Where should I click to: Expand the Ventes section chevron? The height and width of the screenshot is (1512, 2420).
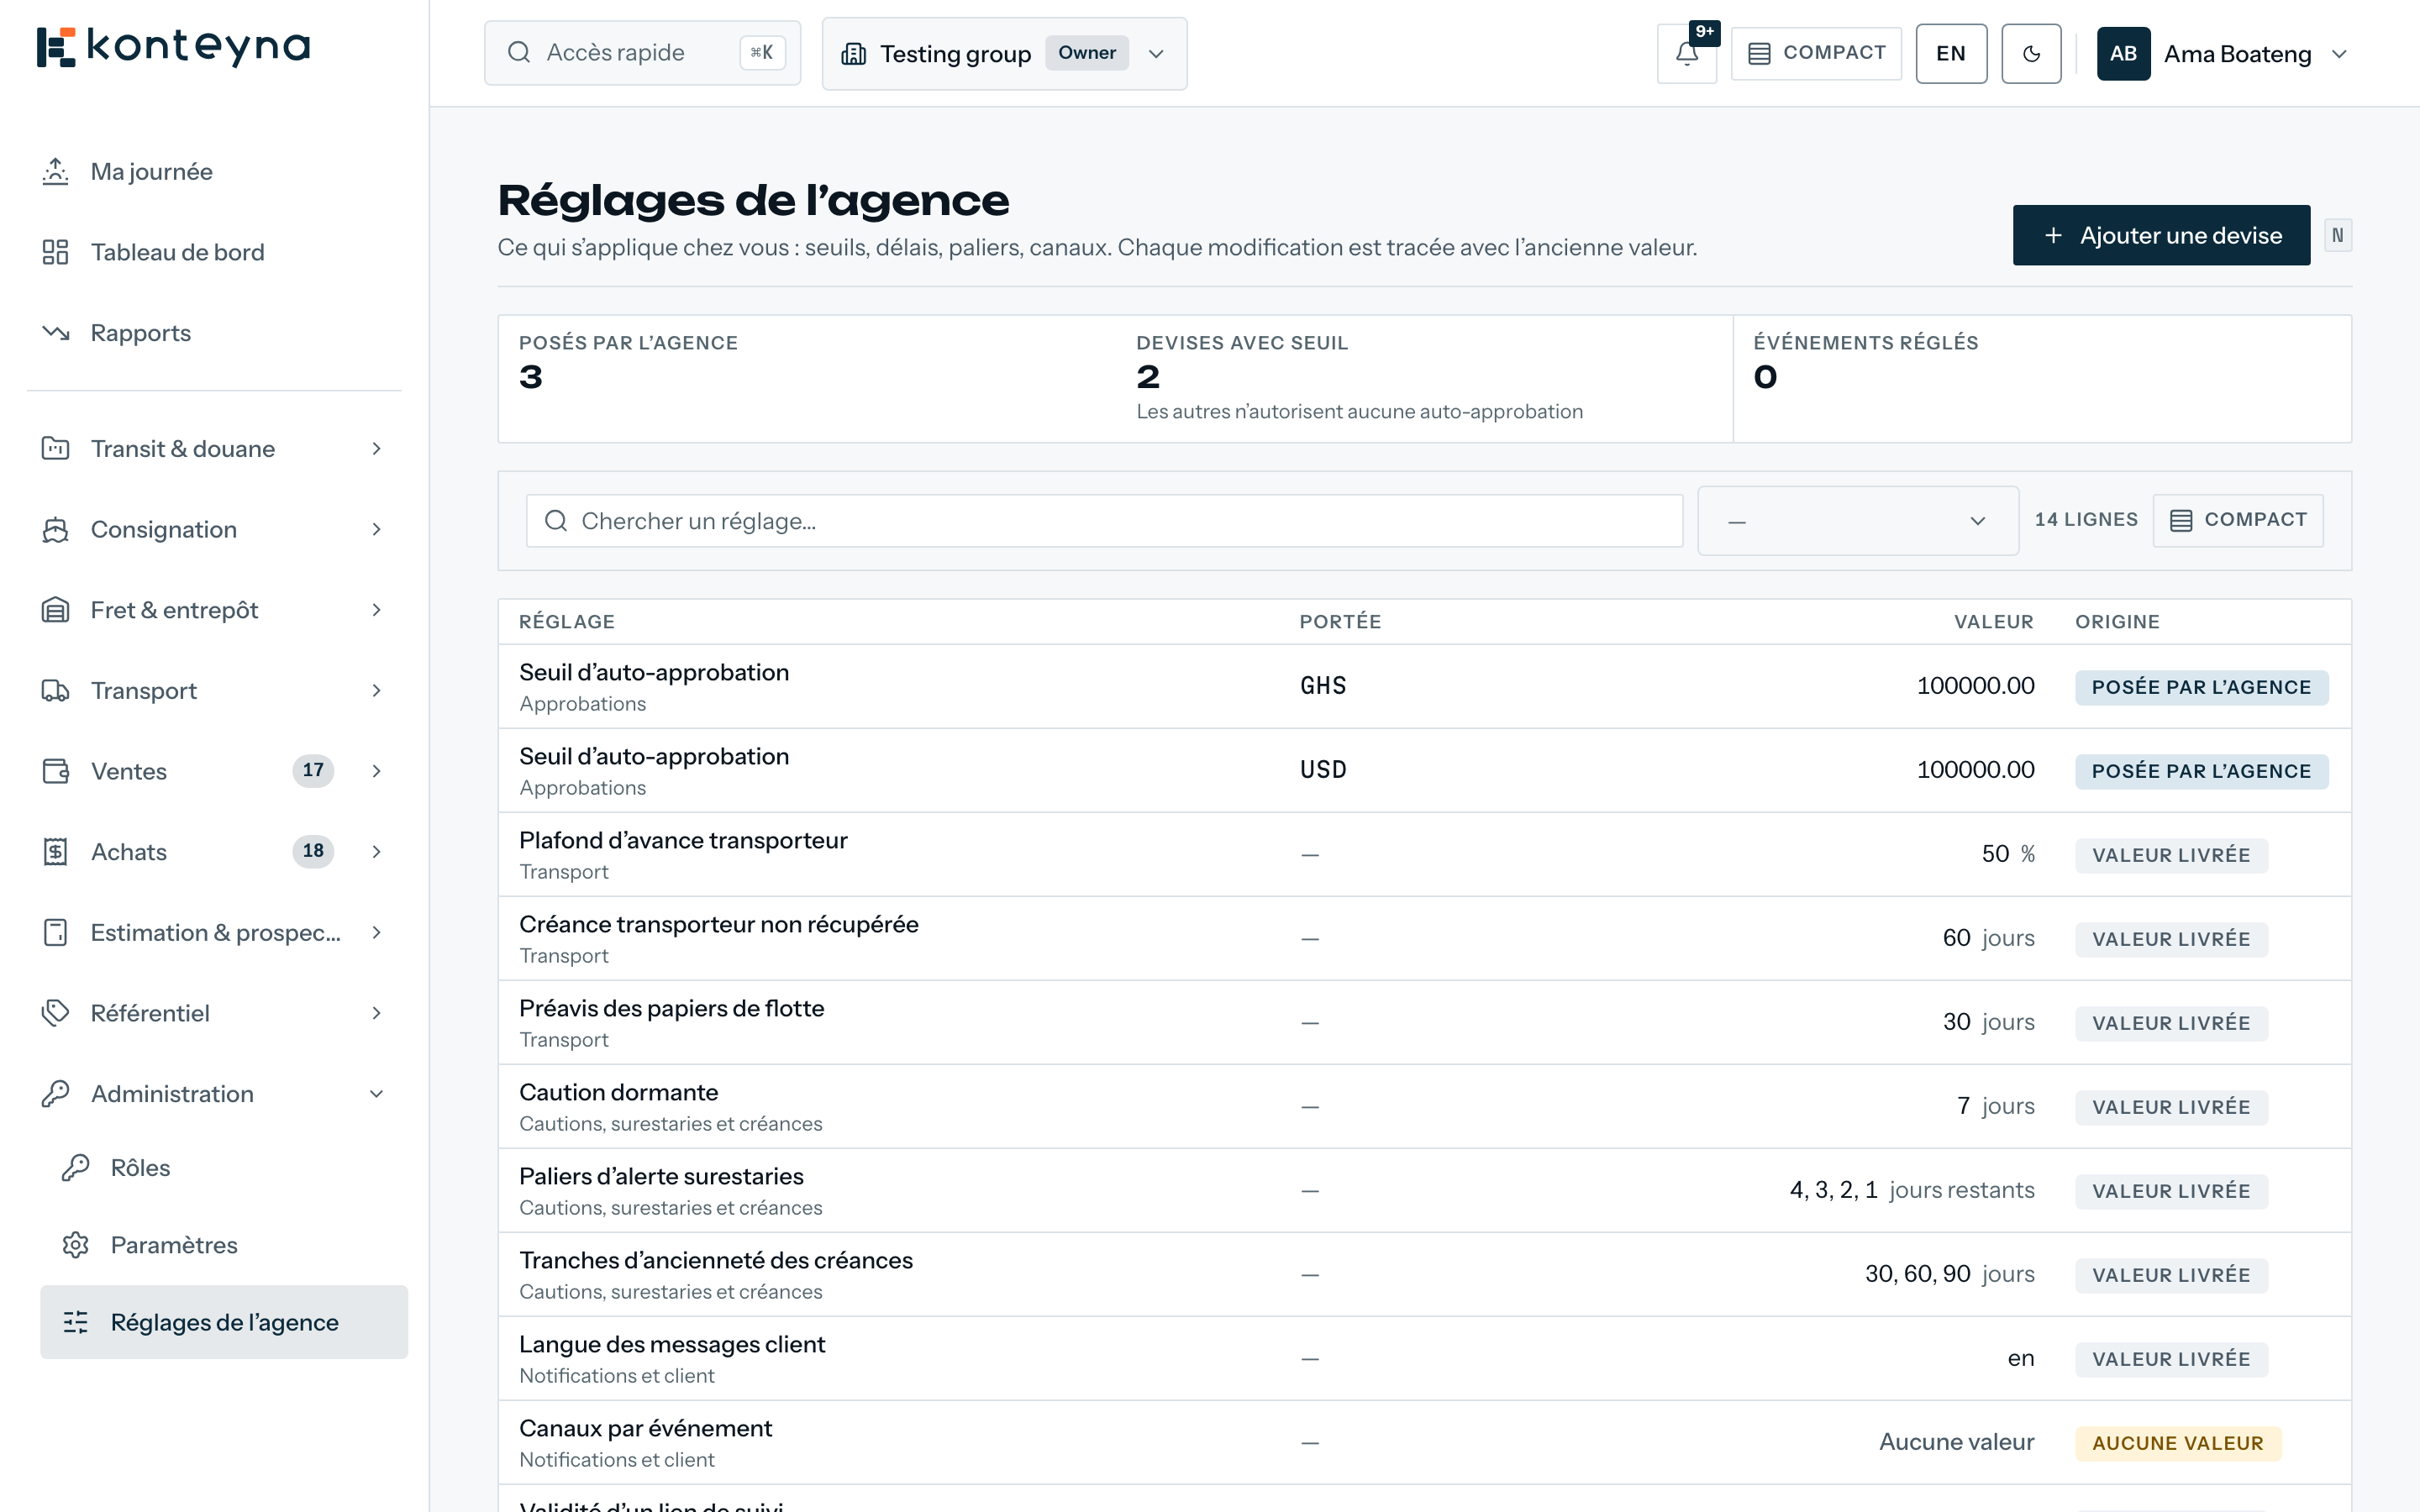point(377,771)
